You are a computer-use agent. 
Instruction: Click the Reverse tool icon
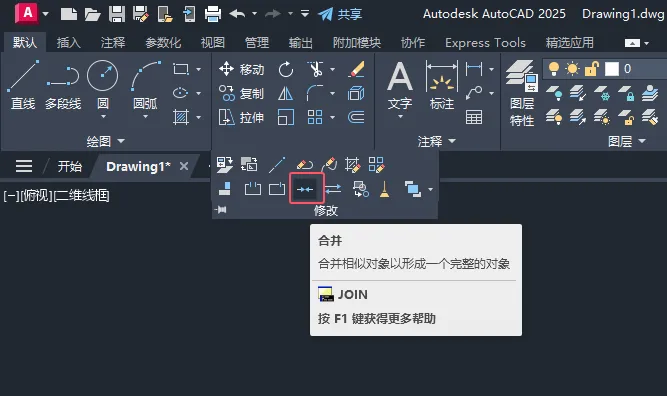(x=333, y=189)
